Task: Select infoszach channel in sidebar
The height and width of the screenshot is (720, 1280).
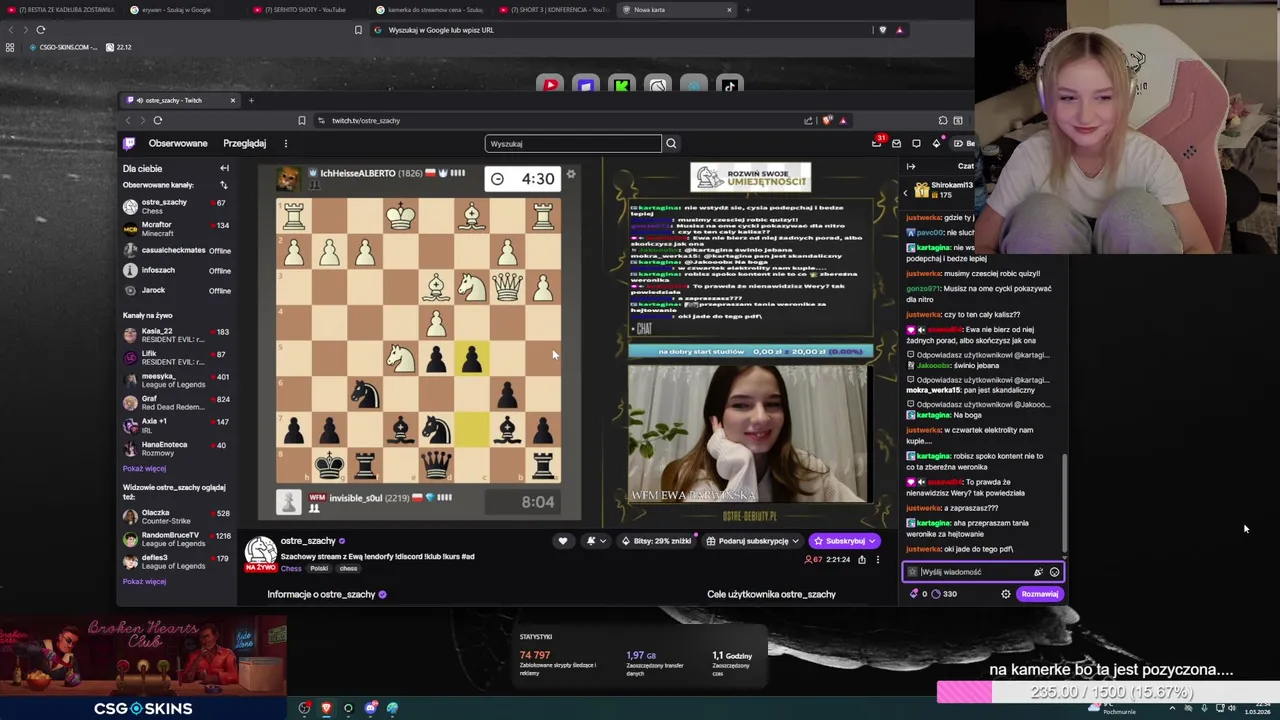Action: 176,270
